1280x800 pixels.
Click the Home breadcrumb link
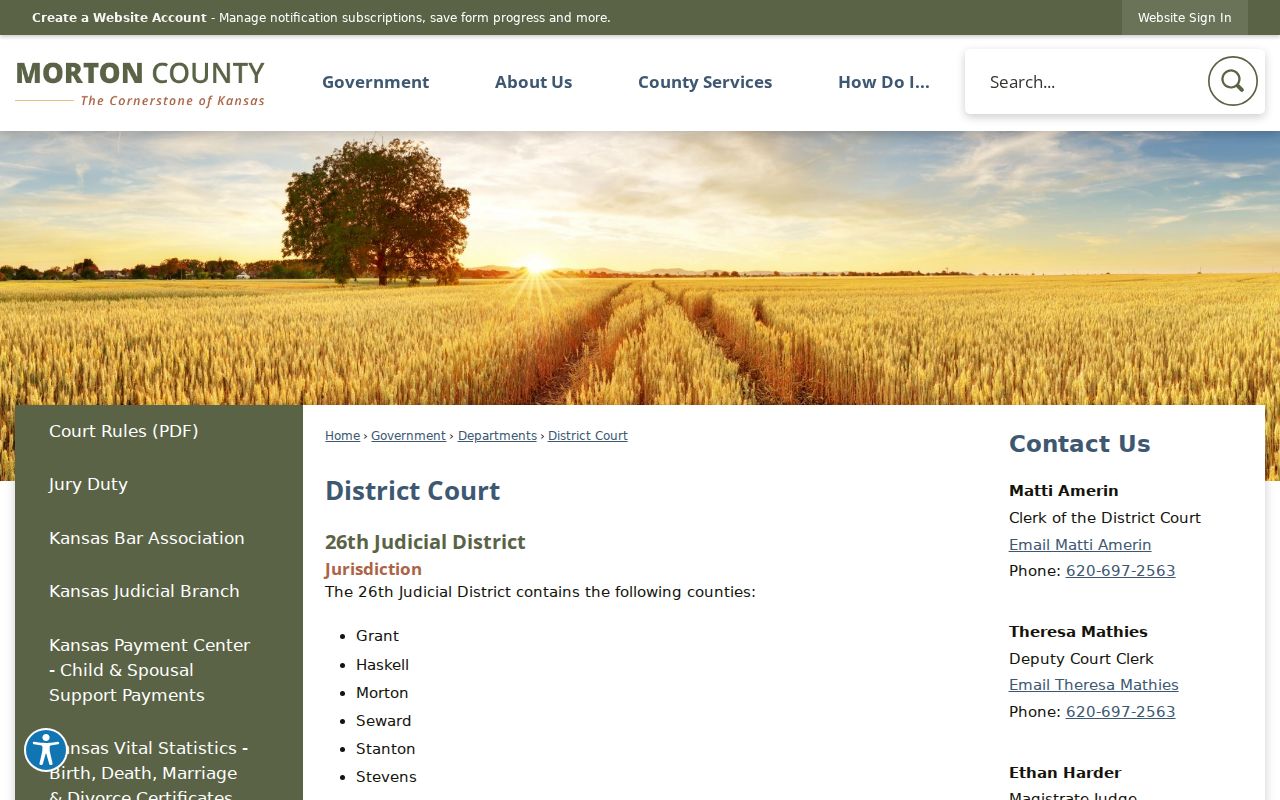coord(342,436)
